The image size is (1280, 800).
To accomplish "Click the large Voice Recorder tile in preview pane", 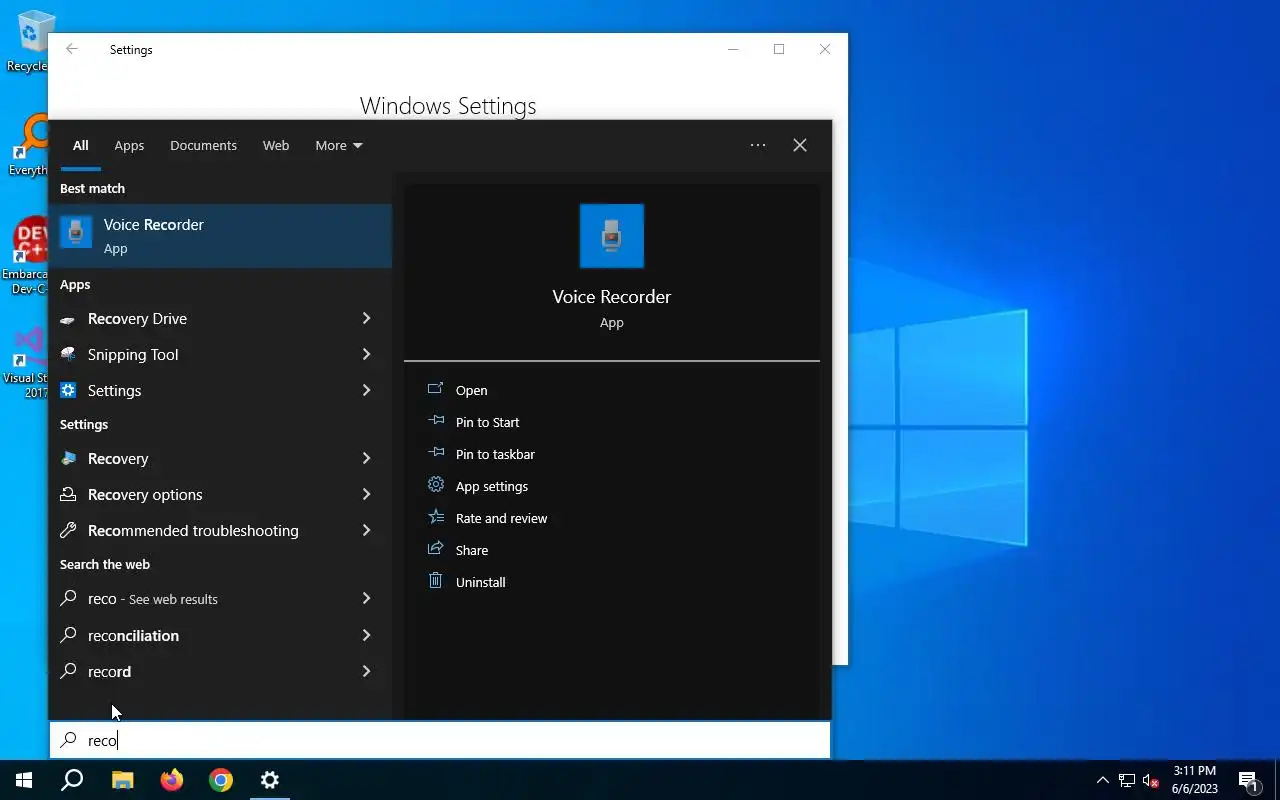I will pyautogui.click(x=612, y=236).
